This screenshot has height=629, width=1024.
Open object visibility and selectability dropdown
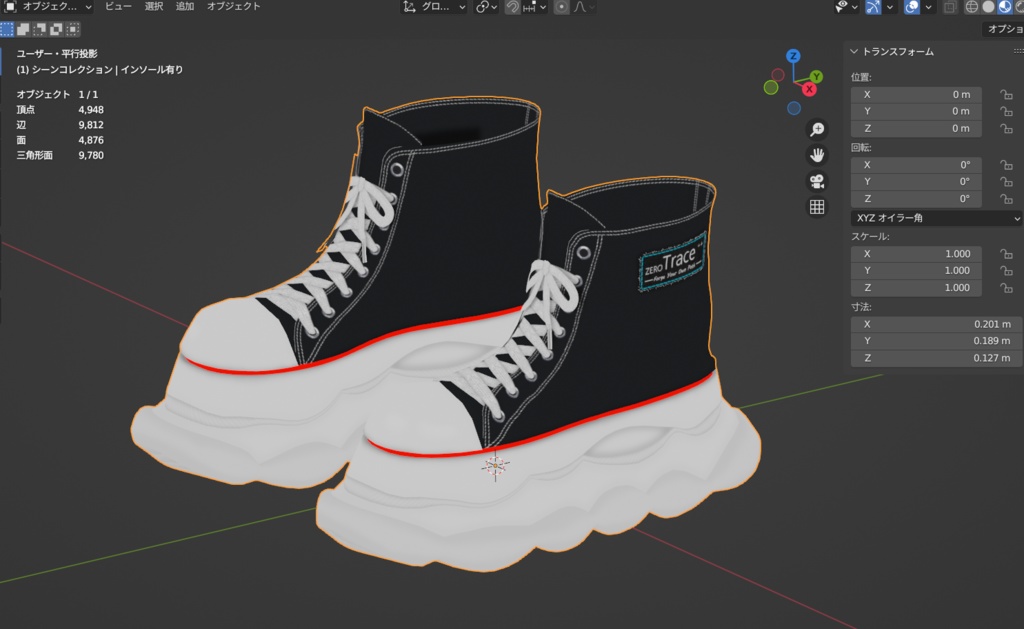pyautogui.click(x=846, y=7)
